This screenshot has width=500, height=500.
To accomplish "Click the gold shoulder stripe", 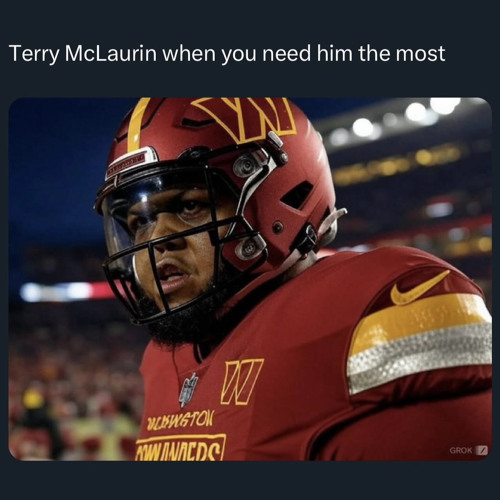I will click(x=420, y=320).
